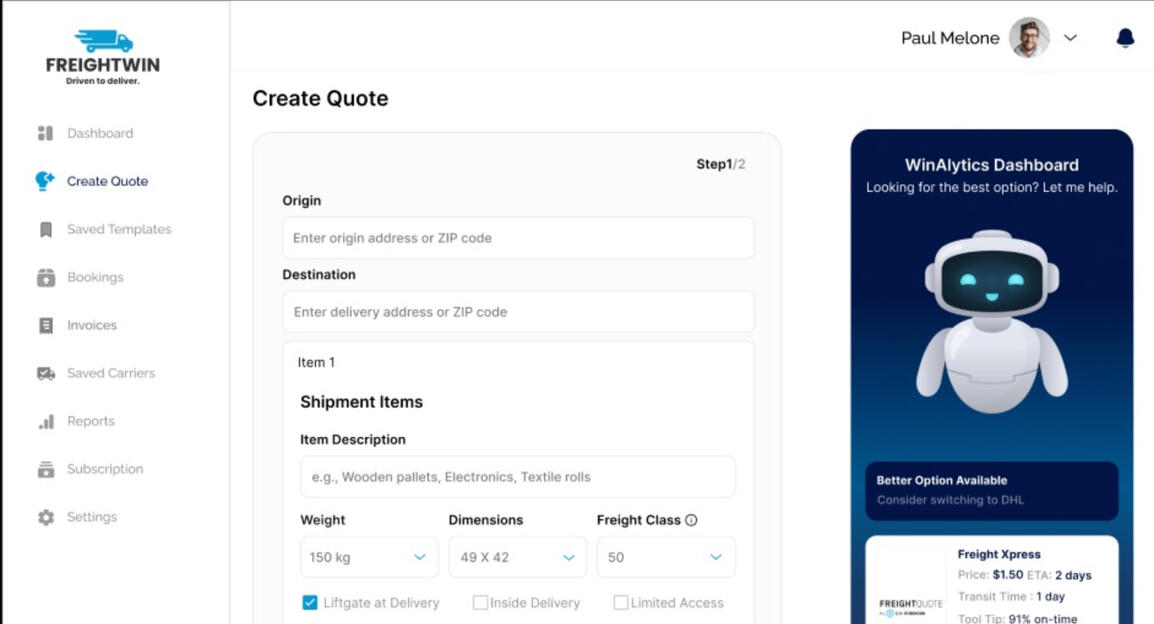Expand the Paul Melone user menu chevron
This screenshot has width=1154, height=624.
1070,38
